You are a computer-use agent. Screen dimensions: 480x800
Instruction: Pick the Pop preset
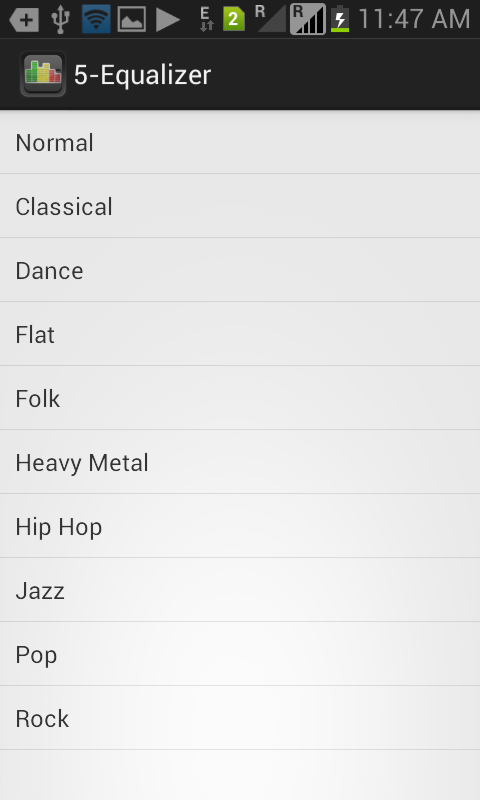coord(240,654)
